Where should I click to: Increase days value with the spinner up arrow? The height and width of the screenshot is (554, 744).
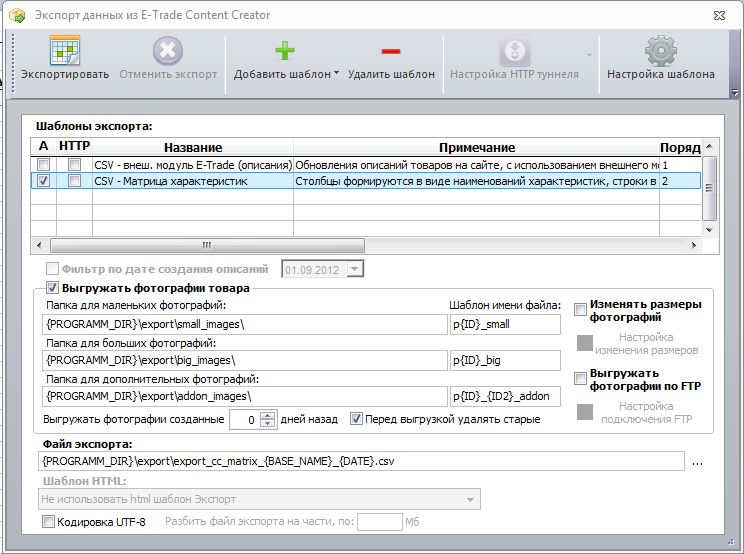click(268, 415)
